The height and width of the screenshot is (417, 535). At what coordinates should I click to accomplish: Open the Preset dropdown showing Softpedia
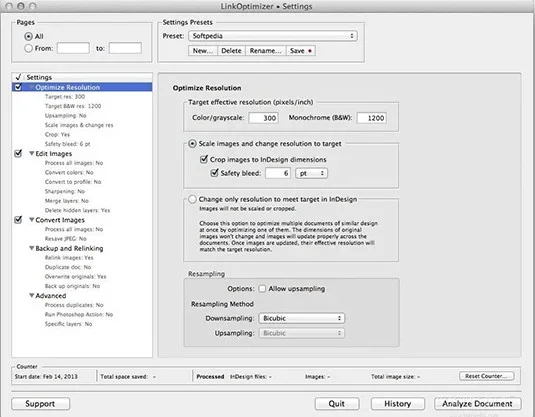(x=273, y=36)
